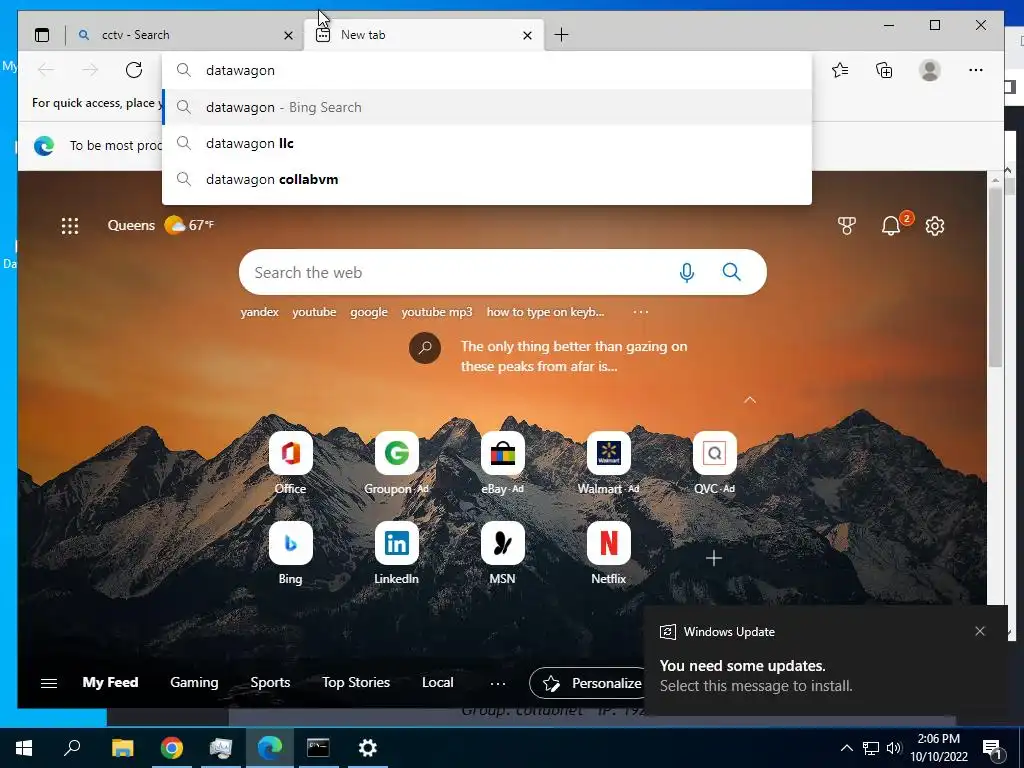The image size is (1024, 768).
Task: Choose the datawagon collabvm suggestion
Action: point(487,179)
